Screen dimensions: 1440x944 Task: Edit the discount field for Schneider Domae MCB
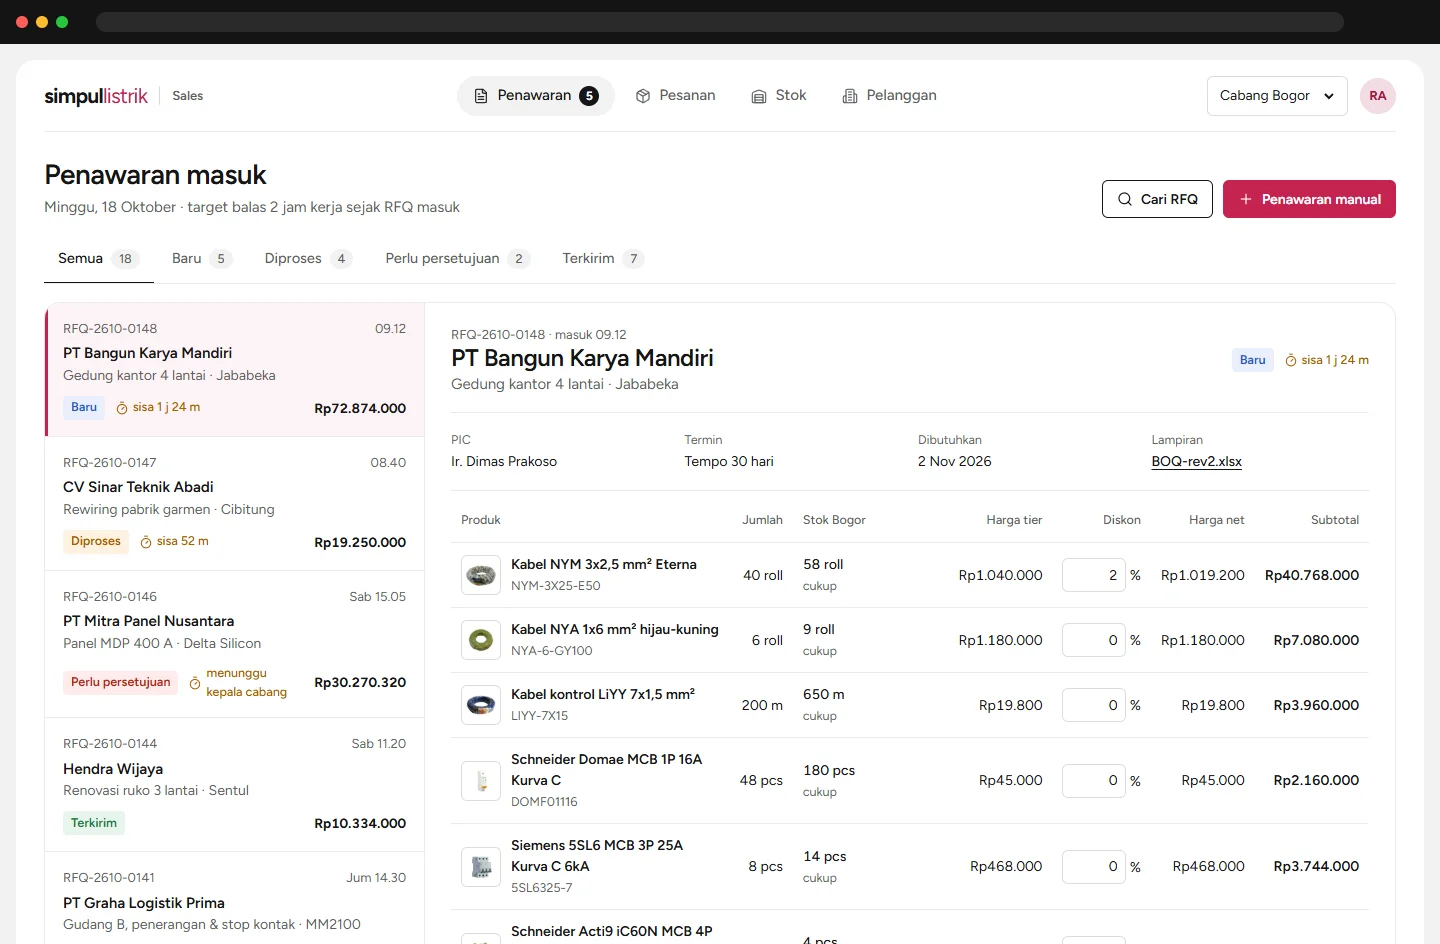[x=1094, y=781]
